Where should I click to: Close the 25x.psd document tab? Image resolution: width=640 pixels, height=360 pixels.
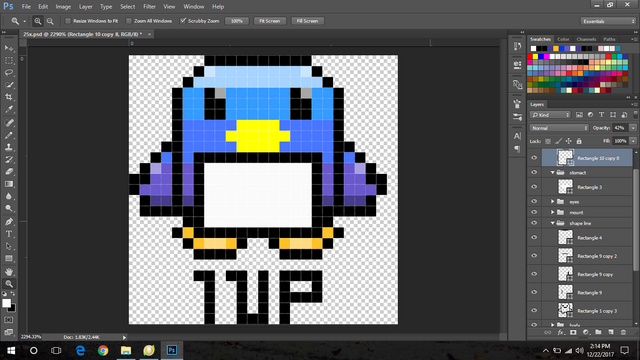[149, 34]
